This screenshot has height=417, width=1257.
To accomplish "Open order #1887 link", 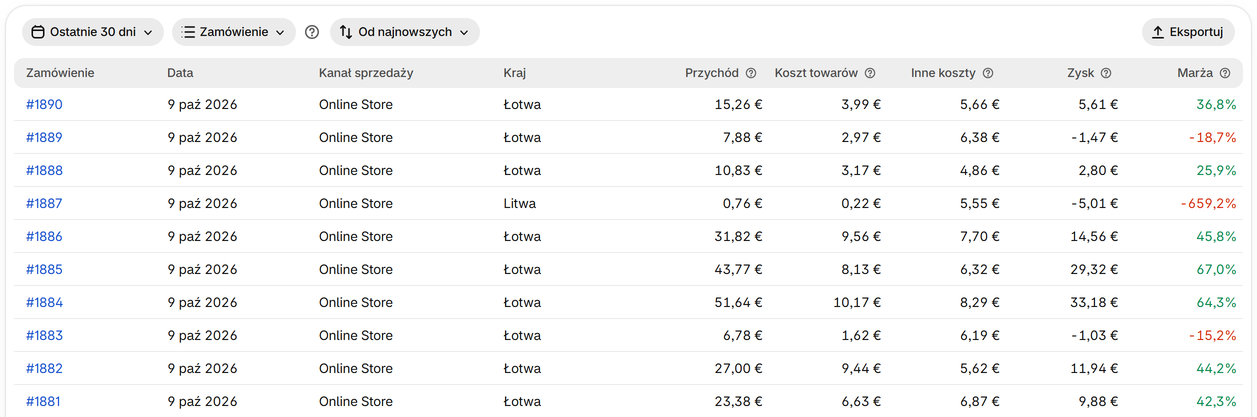I will tap(44, 203).
